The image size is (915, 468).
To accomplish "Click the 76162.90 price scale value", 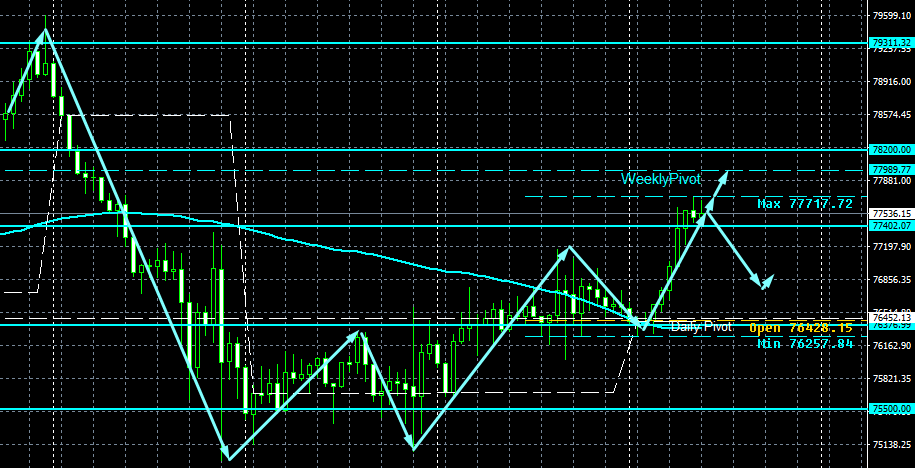I will (x=892, y=346).
